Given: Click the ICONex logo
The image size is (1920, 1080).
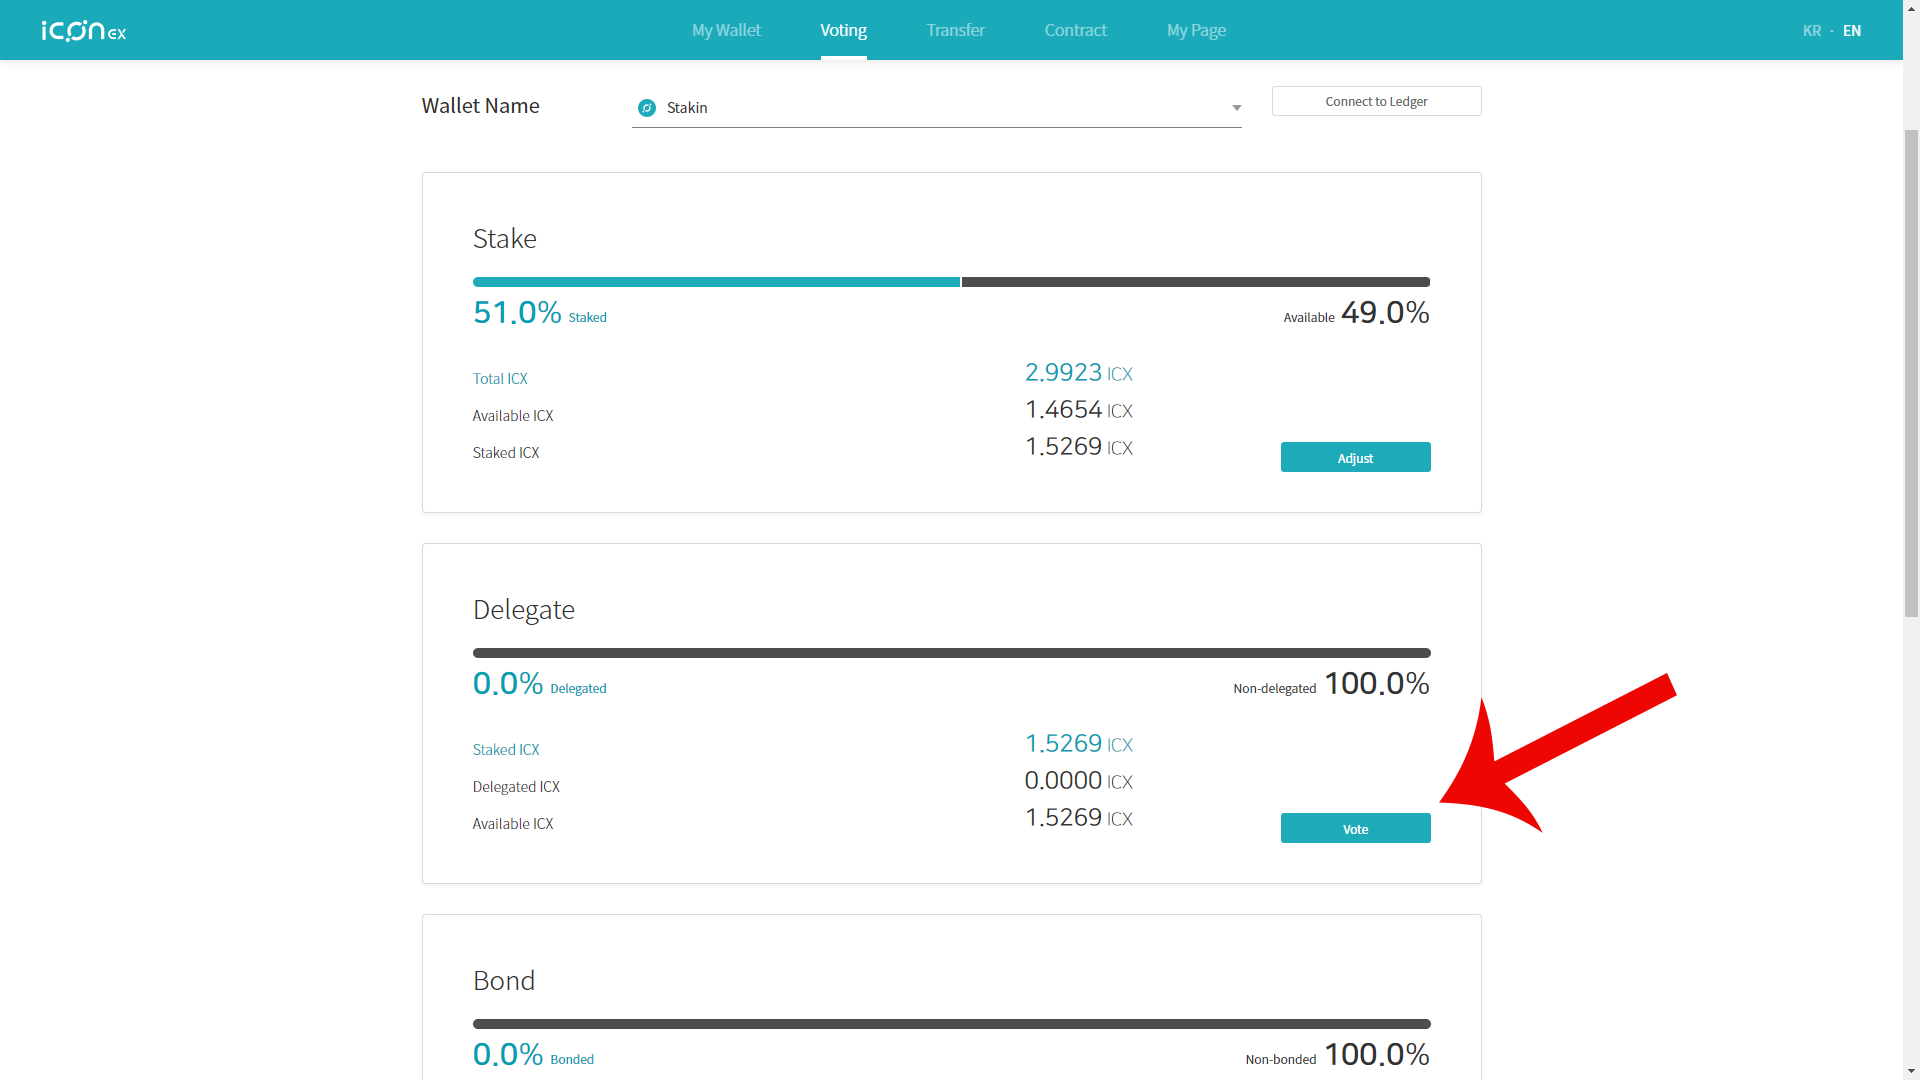Looking at the screenshot, I should [84, 31].
